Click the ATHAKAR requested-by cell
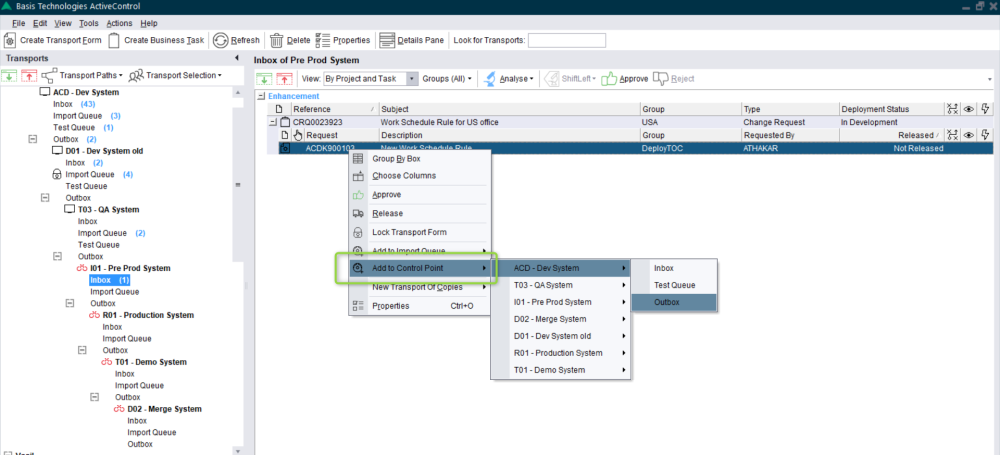 [x=791, y=148]
